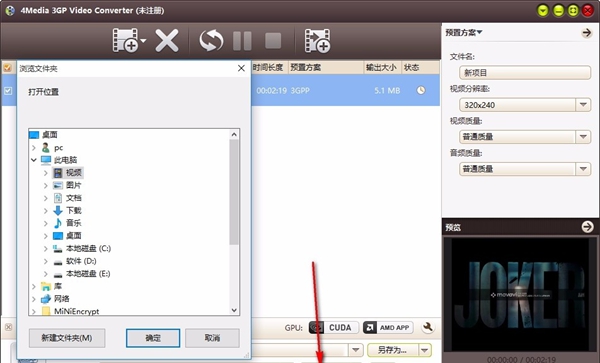Select the pc user folder
The image size is (600, 363).
click(x=59, y=148)
